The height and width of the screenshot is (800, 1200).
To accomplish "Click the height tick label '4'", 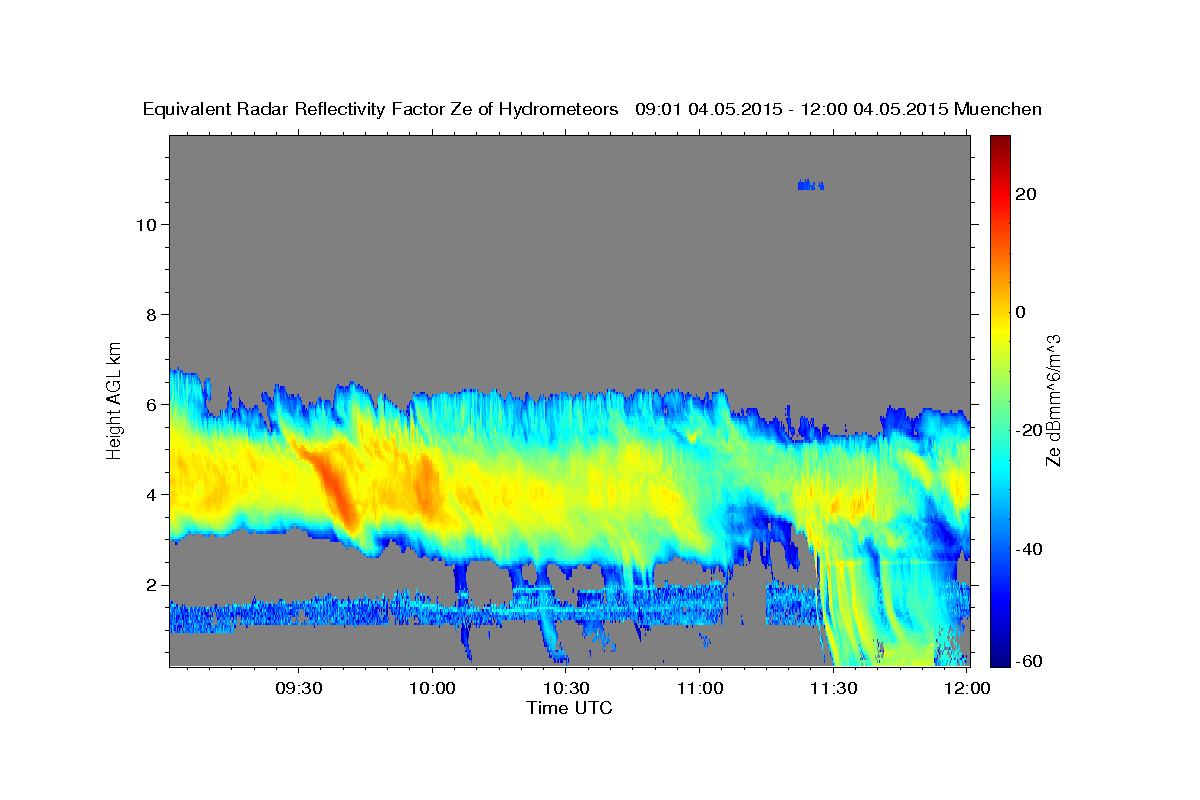I will [149, 494].
